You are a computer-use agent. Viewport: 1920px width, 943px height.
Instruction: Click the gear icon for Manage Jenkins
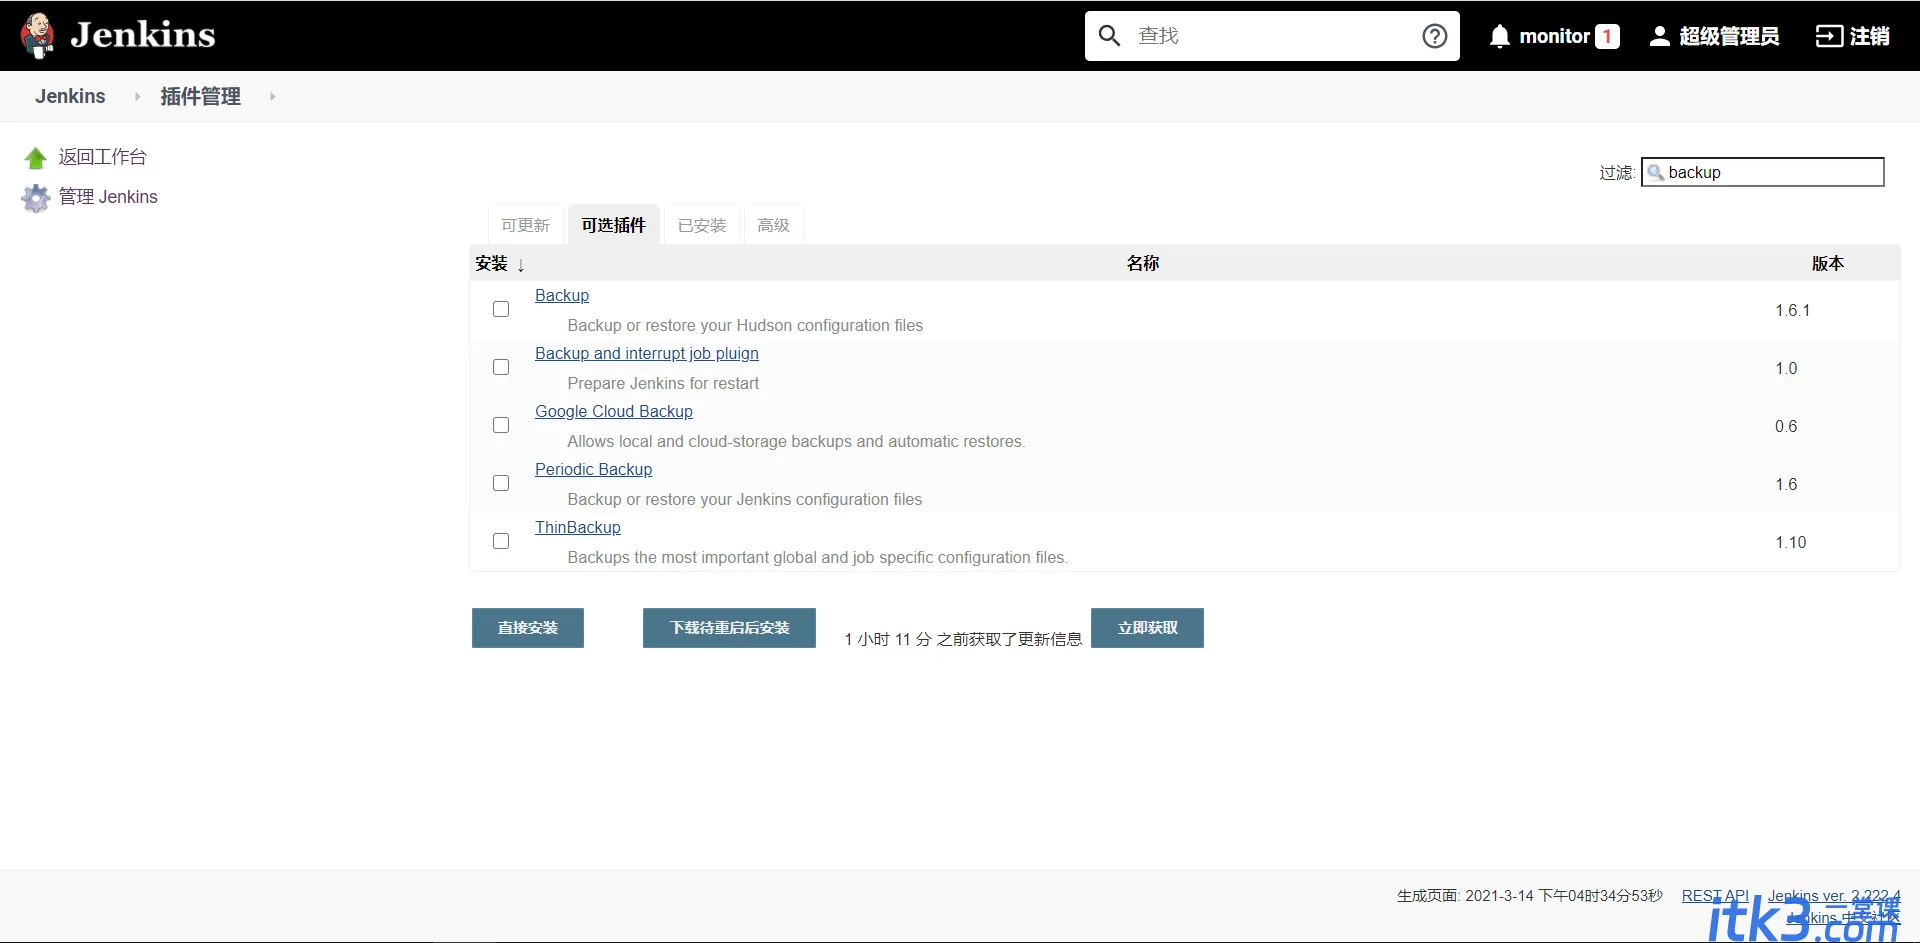[x=36, y=198]
